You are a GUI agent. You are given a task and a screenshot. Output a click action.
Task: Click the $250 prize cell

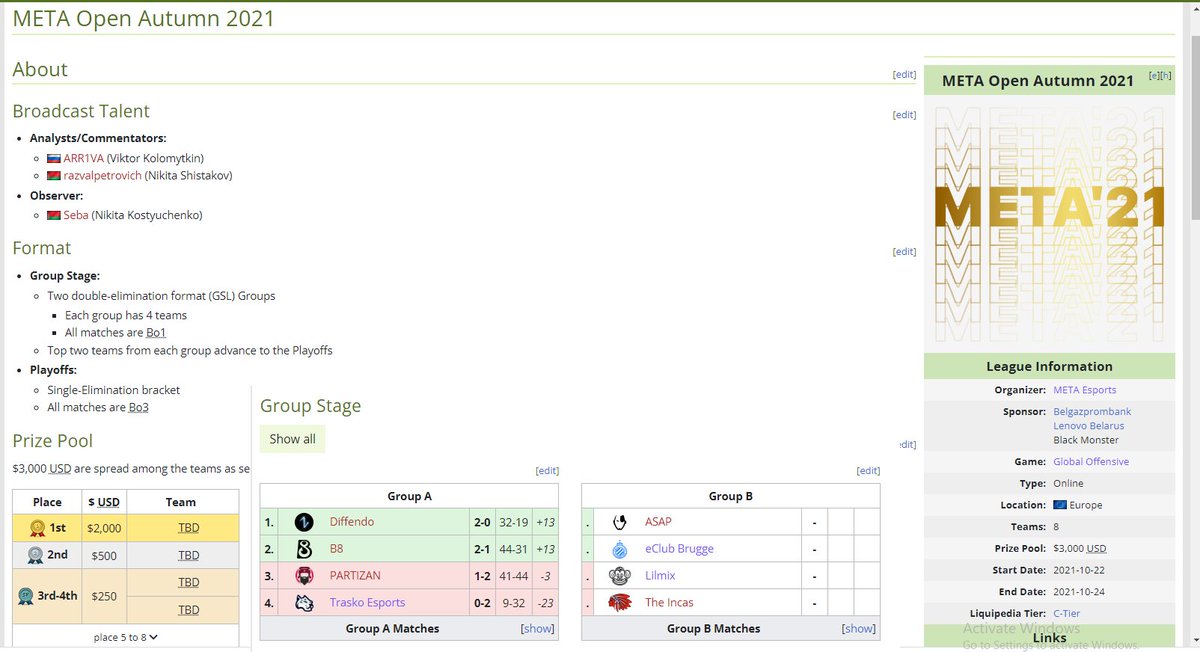point(104,595)
